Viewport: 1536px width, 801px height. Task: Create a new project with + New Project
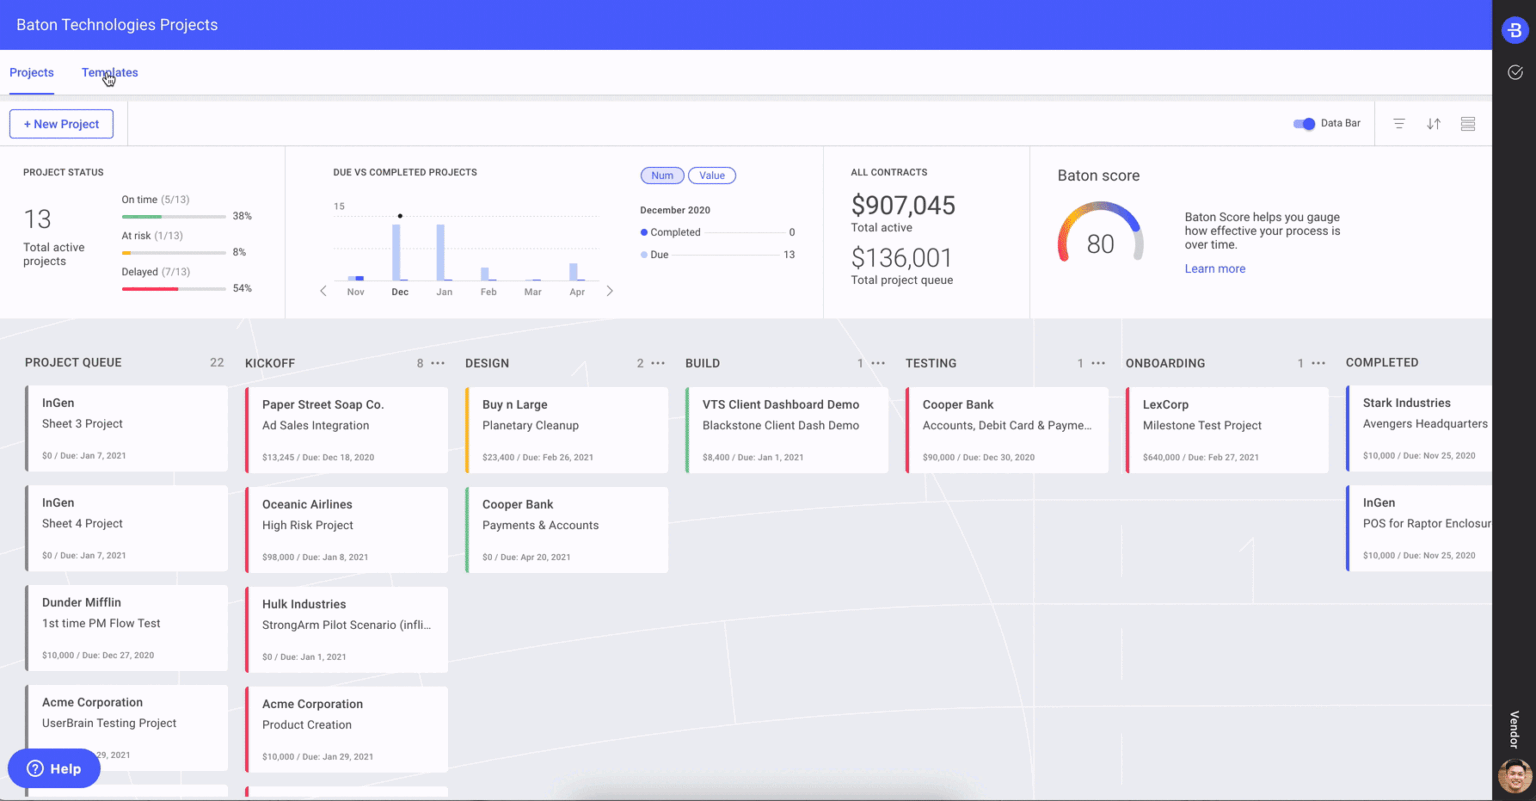[61, 124]
